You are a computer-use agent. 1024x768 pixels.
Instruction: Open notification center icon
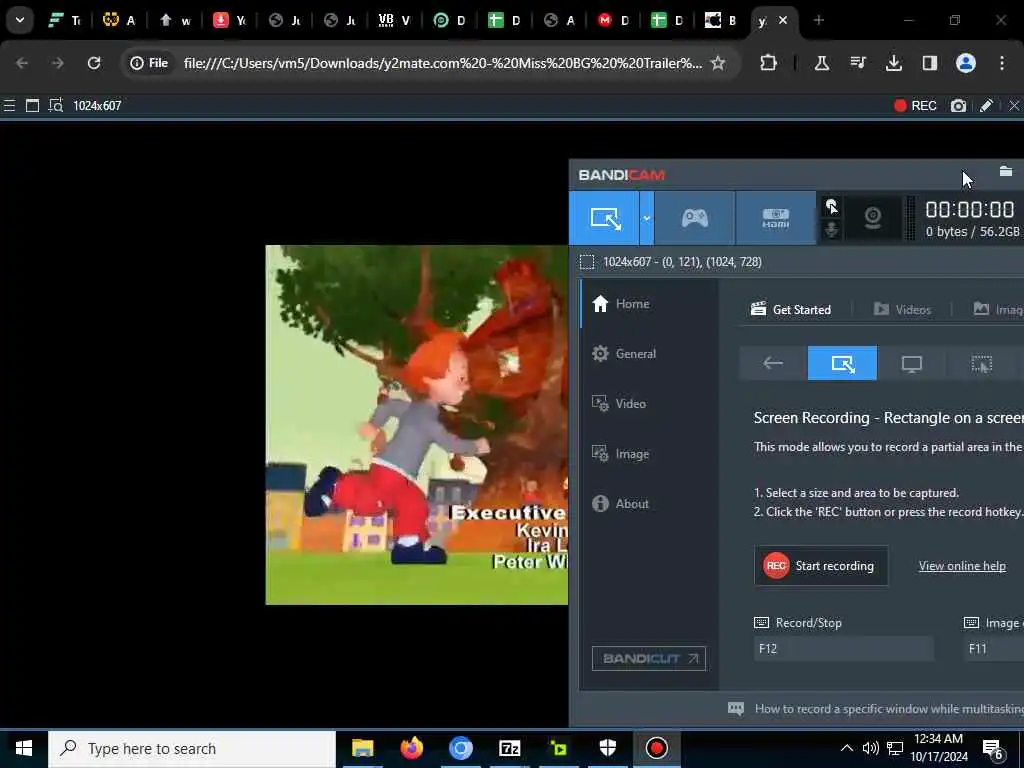click(993, 749)
